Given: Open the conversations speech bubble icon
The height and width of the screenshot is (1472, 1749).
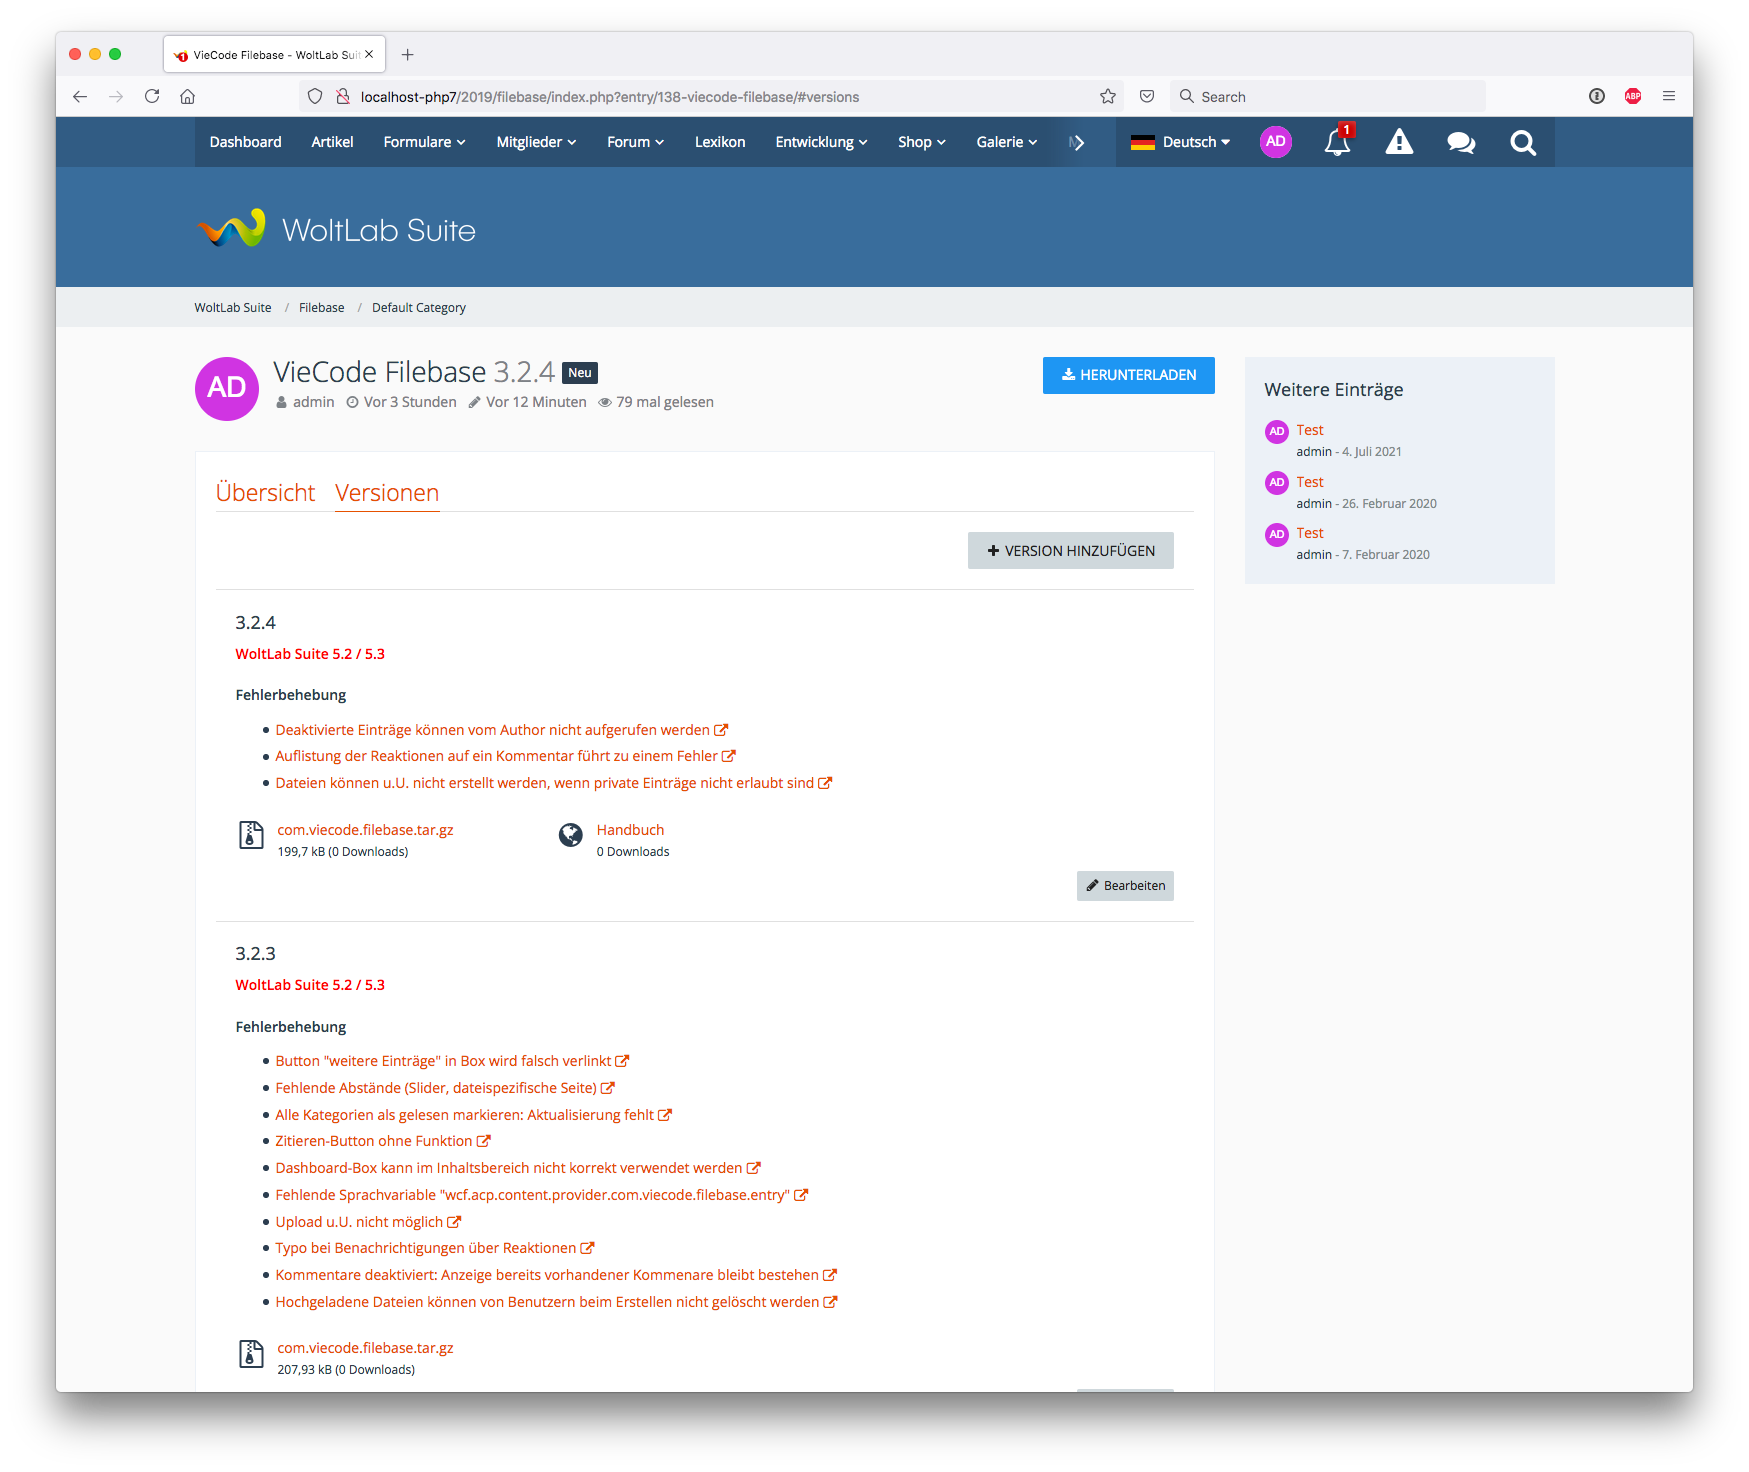Looking at the screenshot, I should [x=1461, y=143].
